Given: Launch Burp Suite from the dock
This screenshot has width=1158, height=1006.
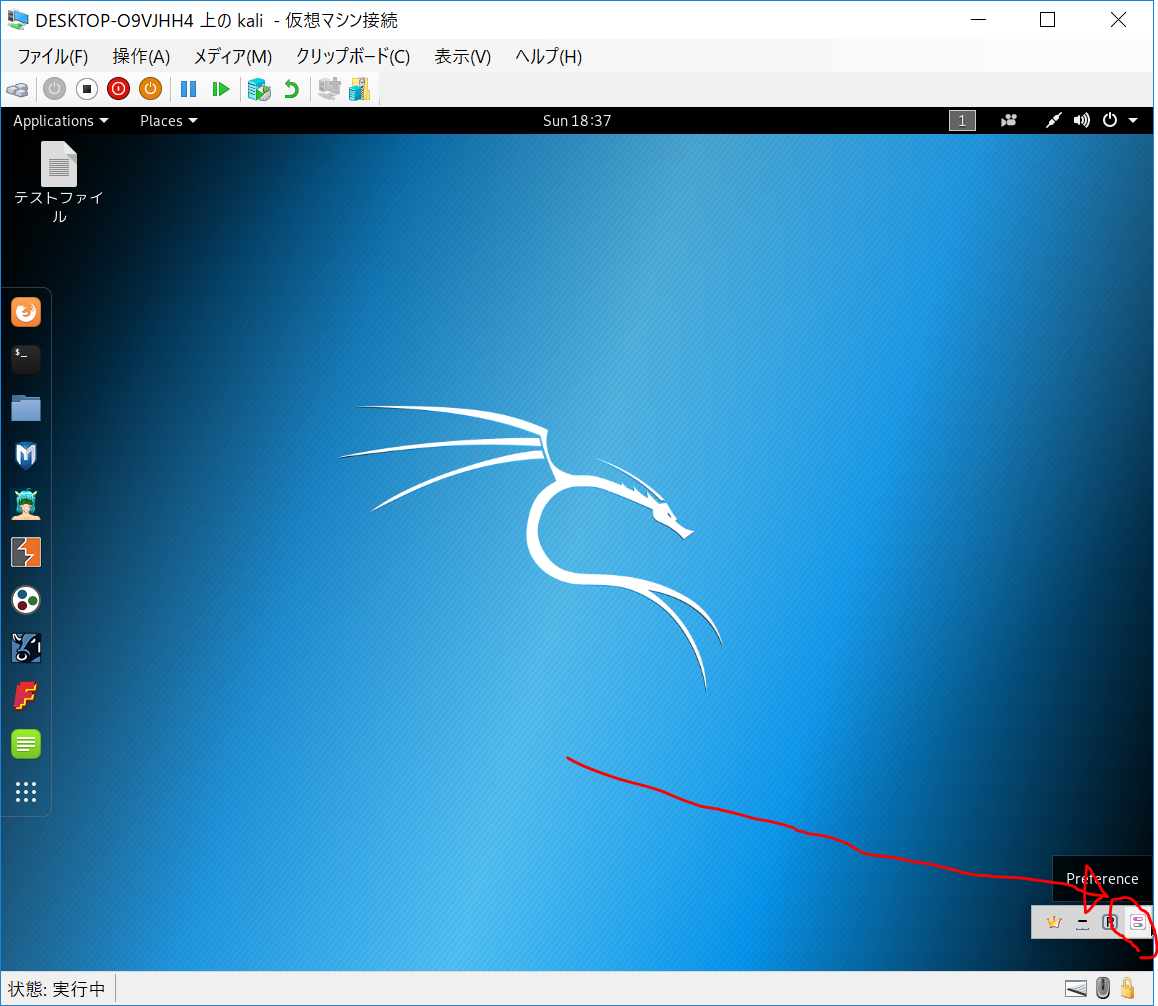Looking at the screenshot, I should pyautogui.click(x=26, y=552).
